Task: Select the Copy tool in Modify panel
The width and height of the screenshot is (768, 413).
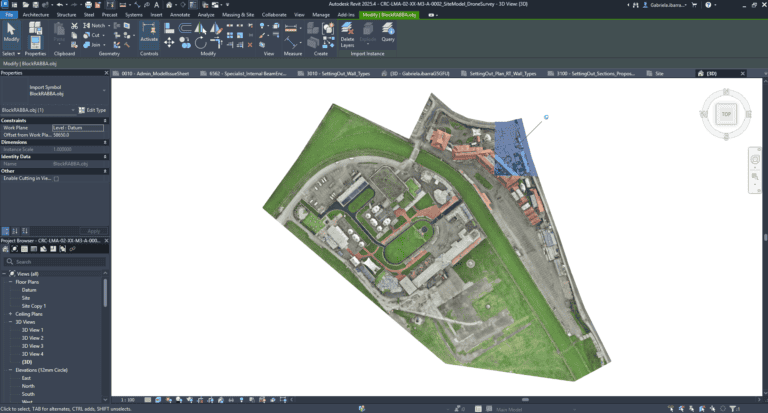Action: tap(185, 43)
